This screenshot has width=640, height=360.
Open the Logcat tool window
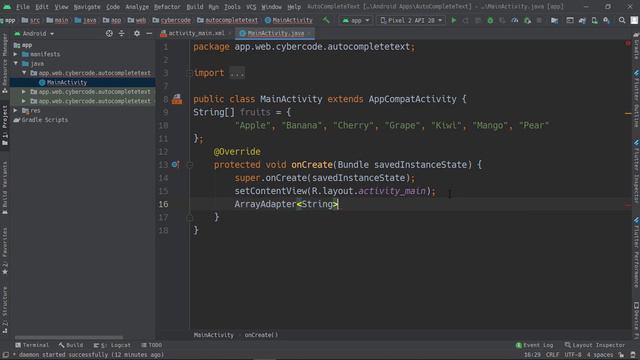click(x=112, y=345)
